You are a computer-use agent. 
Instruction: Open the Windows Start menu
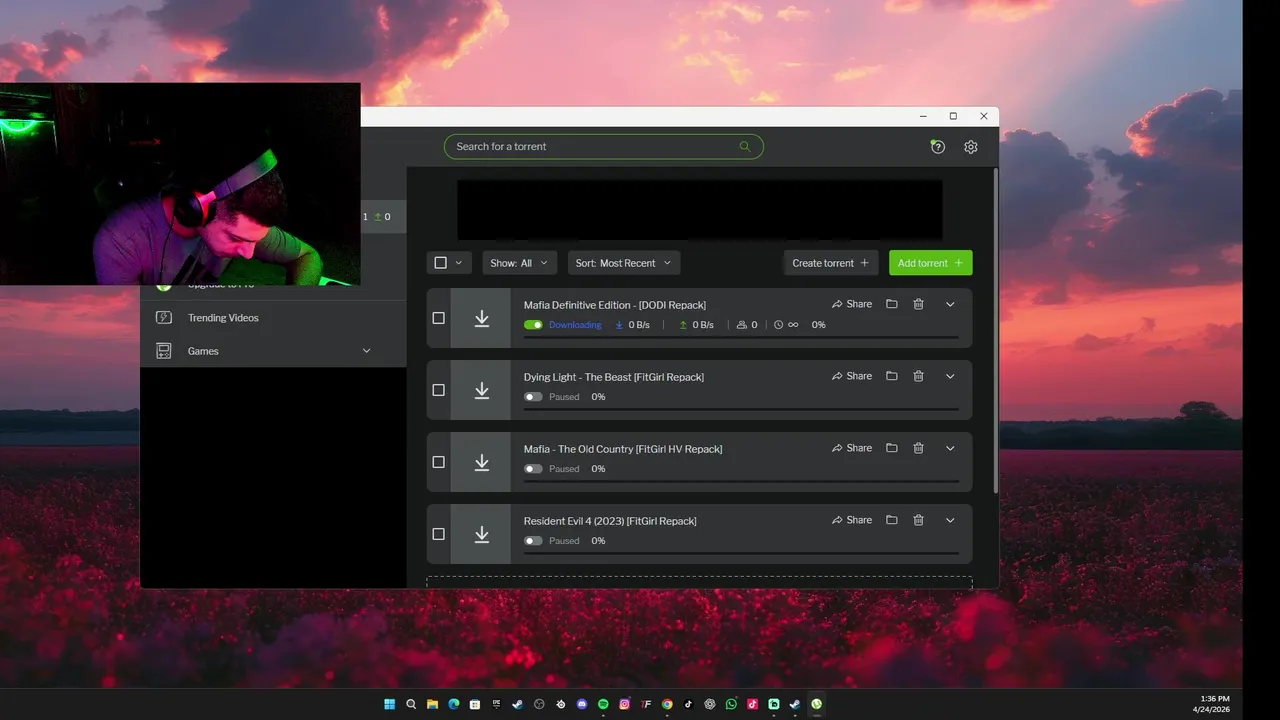[x=390, y=704]
